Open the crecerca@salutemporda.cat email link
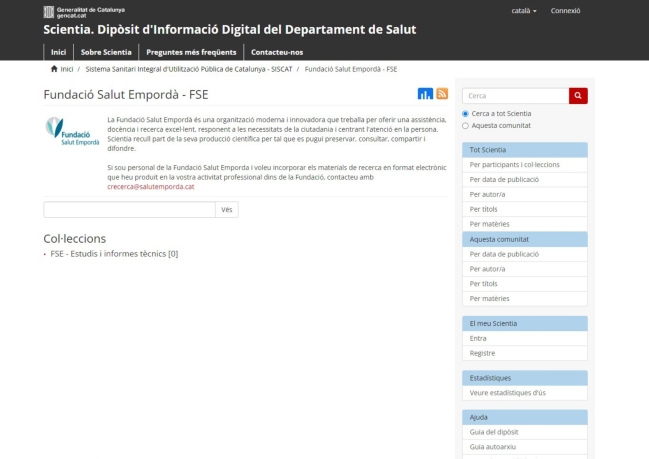Viewport: 649px width, 459px height. [151, 187]
